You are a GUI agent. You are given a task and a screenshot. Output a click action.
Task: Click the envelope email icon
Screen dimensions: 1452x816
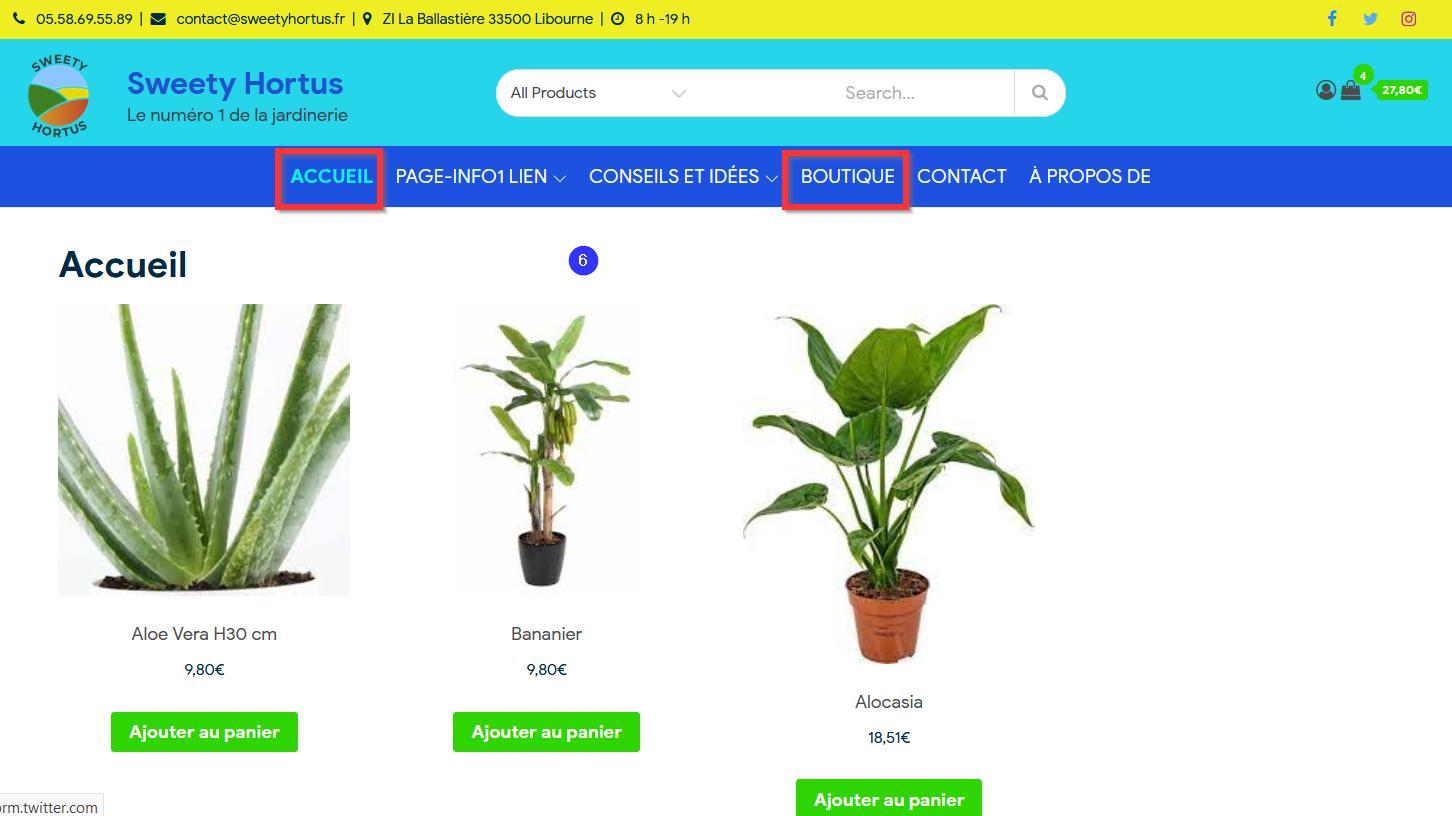158,19
